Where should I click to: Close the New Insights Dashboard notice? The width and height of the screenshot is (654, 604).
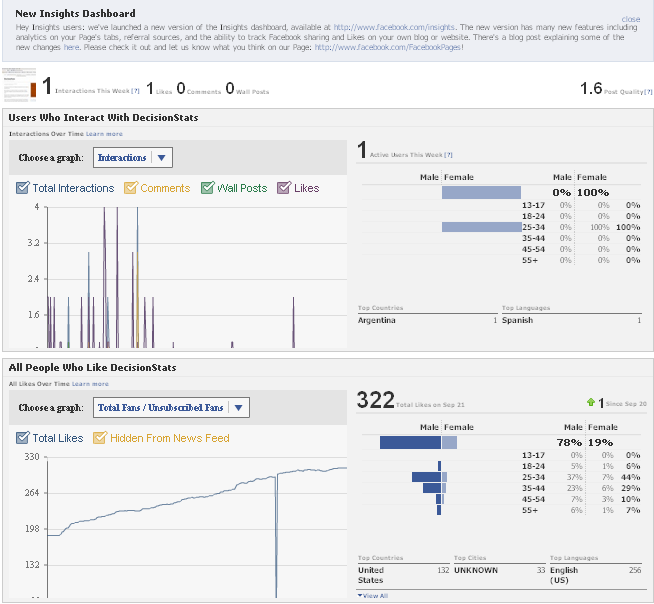630,19
